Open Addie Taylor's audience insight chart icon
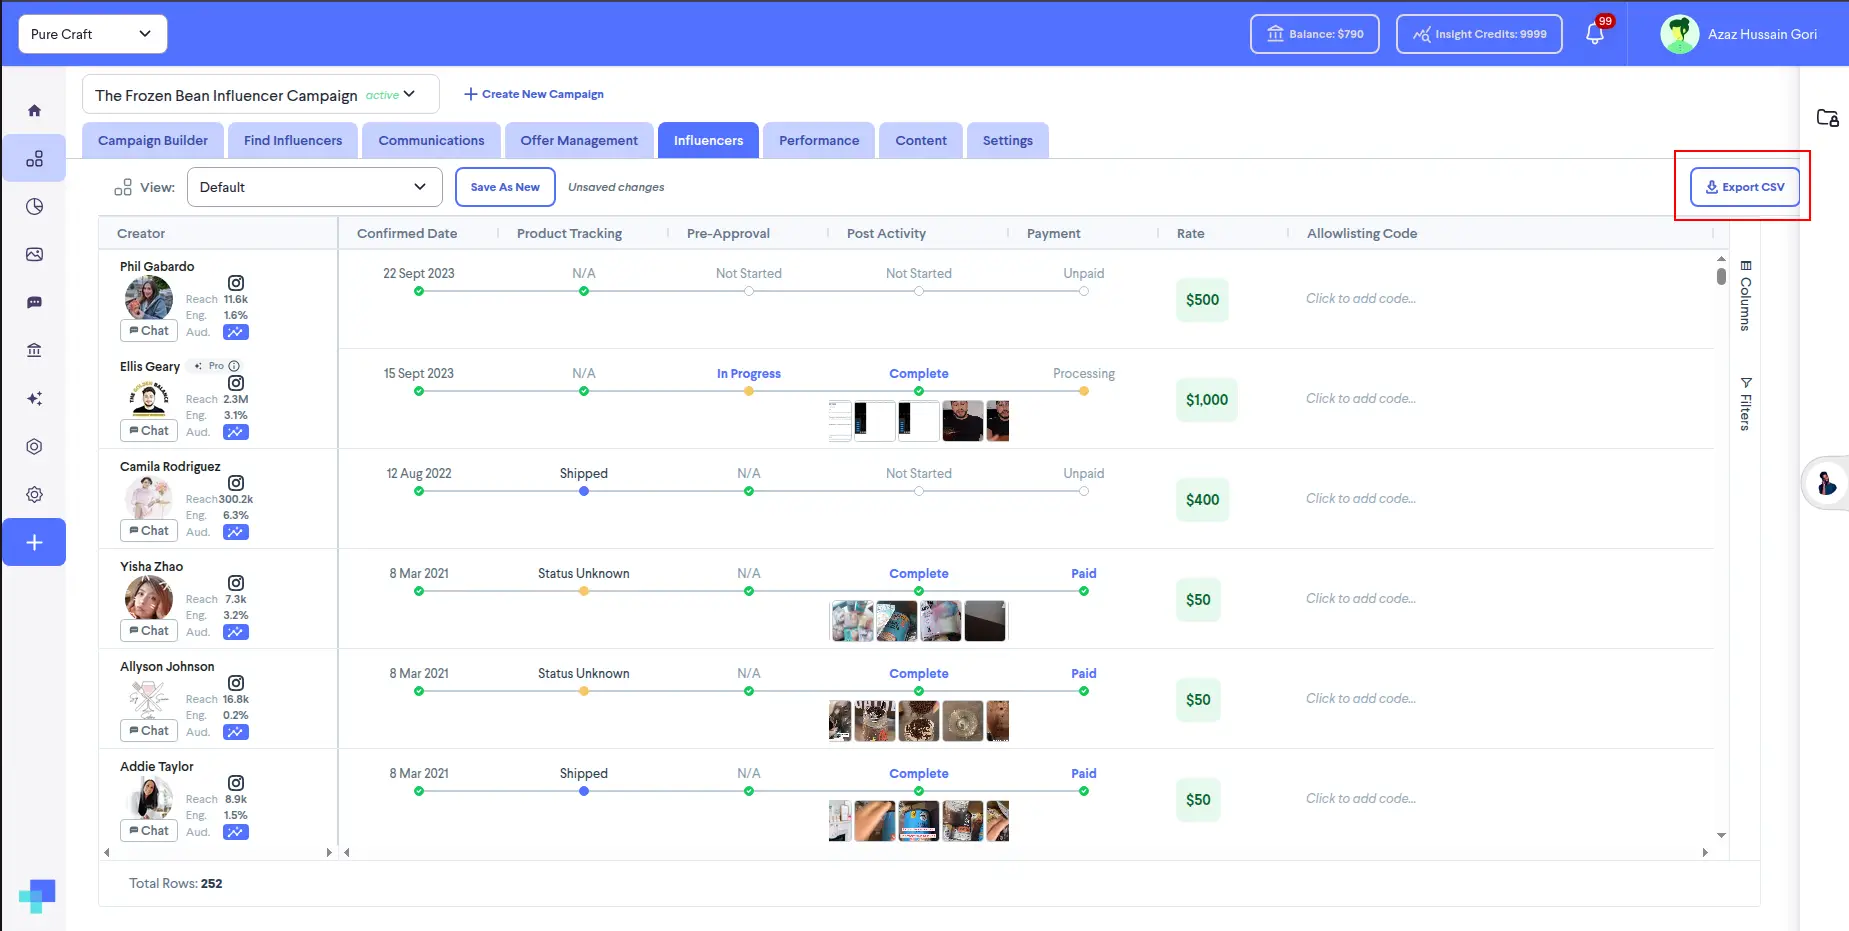The image size is (1849, 931). click(x=236, y=832)
